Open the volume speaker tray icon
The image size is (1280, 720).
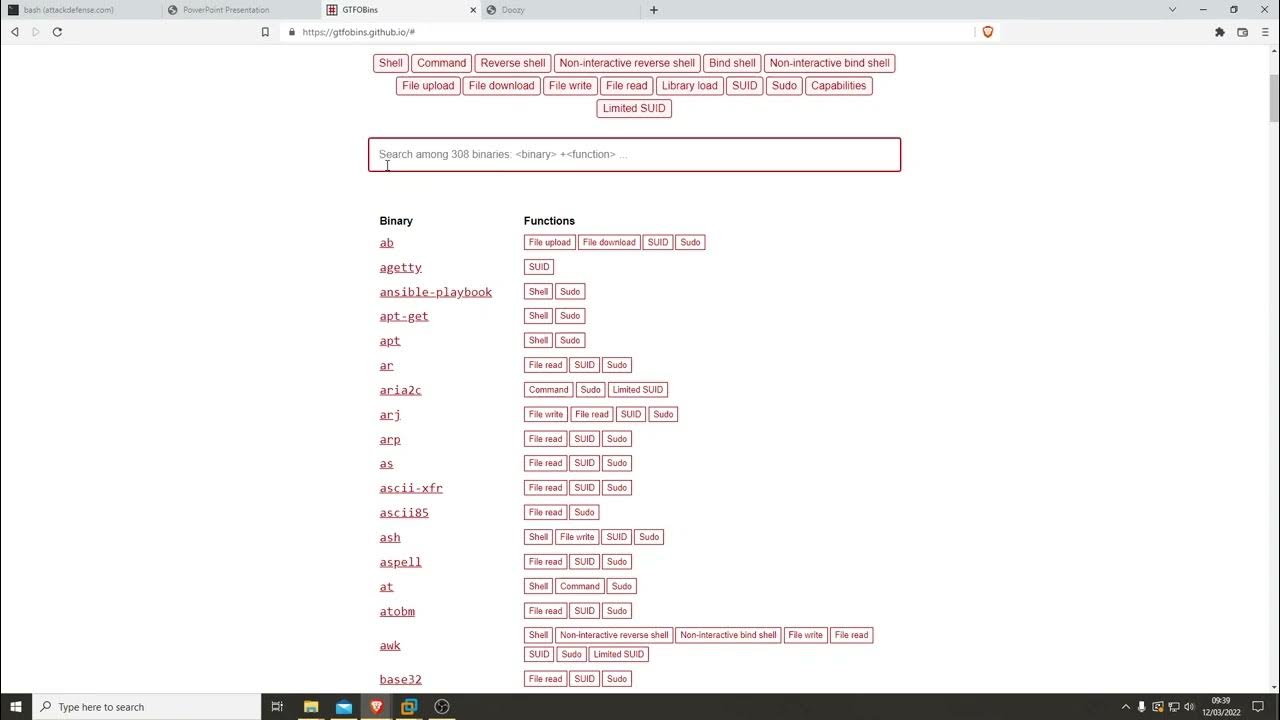click(x=1190, y=707)
